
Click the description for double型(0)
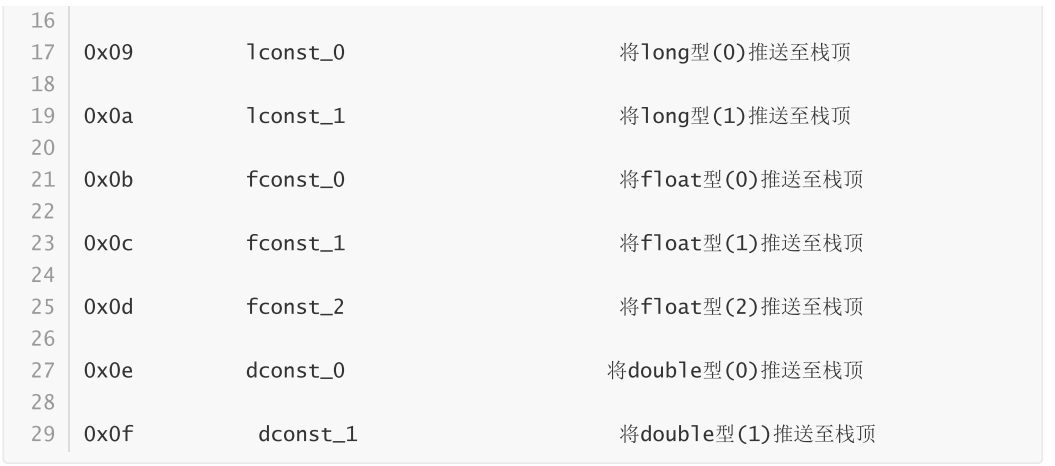[x=735, y=371]
